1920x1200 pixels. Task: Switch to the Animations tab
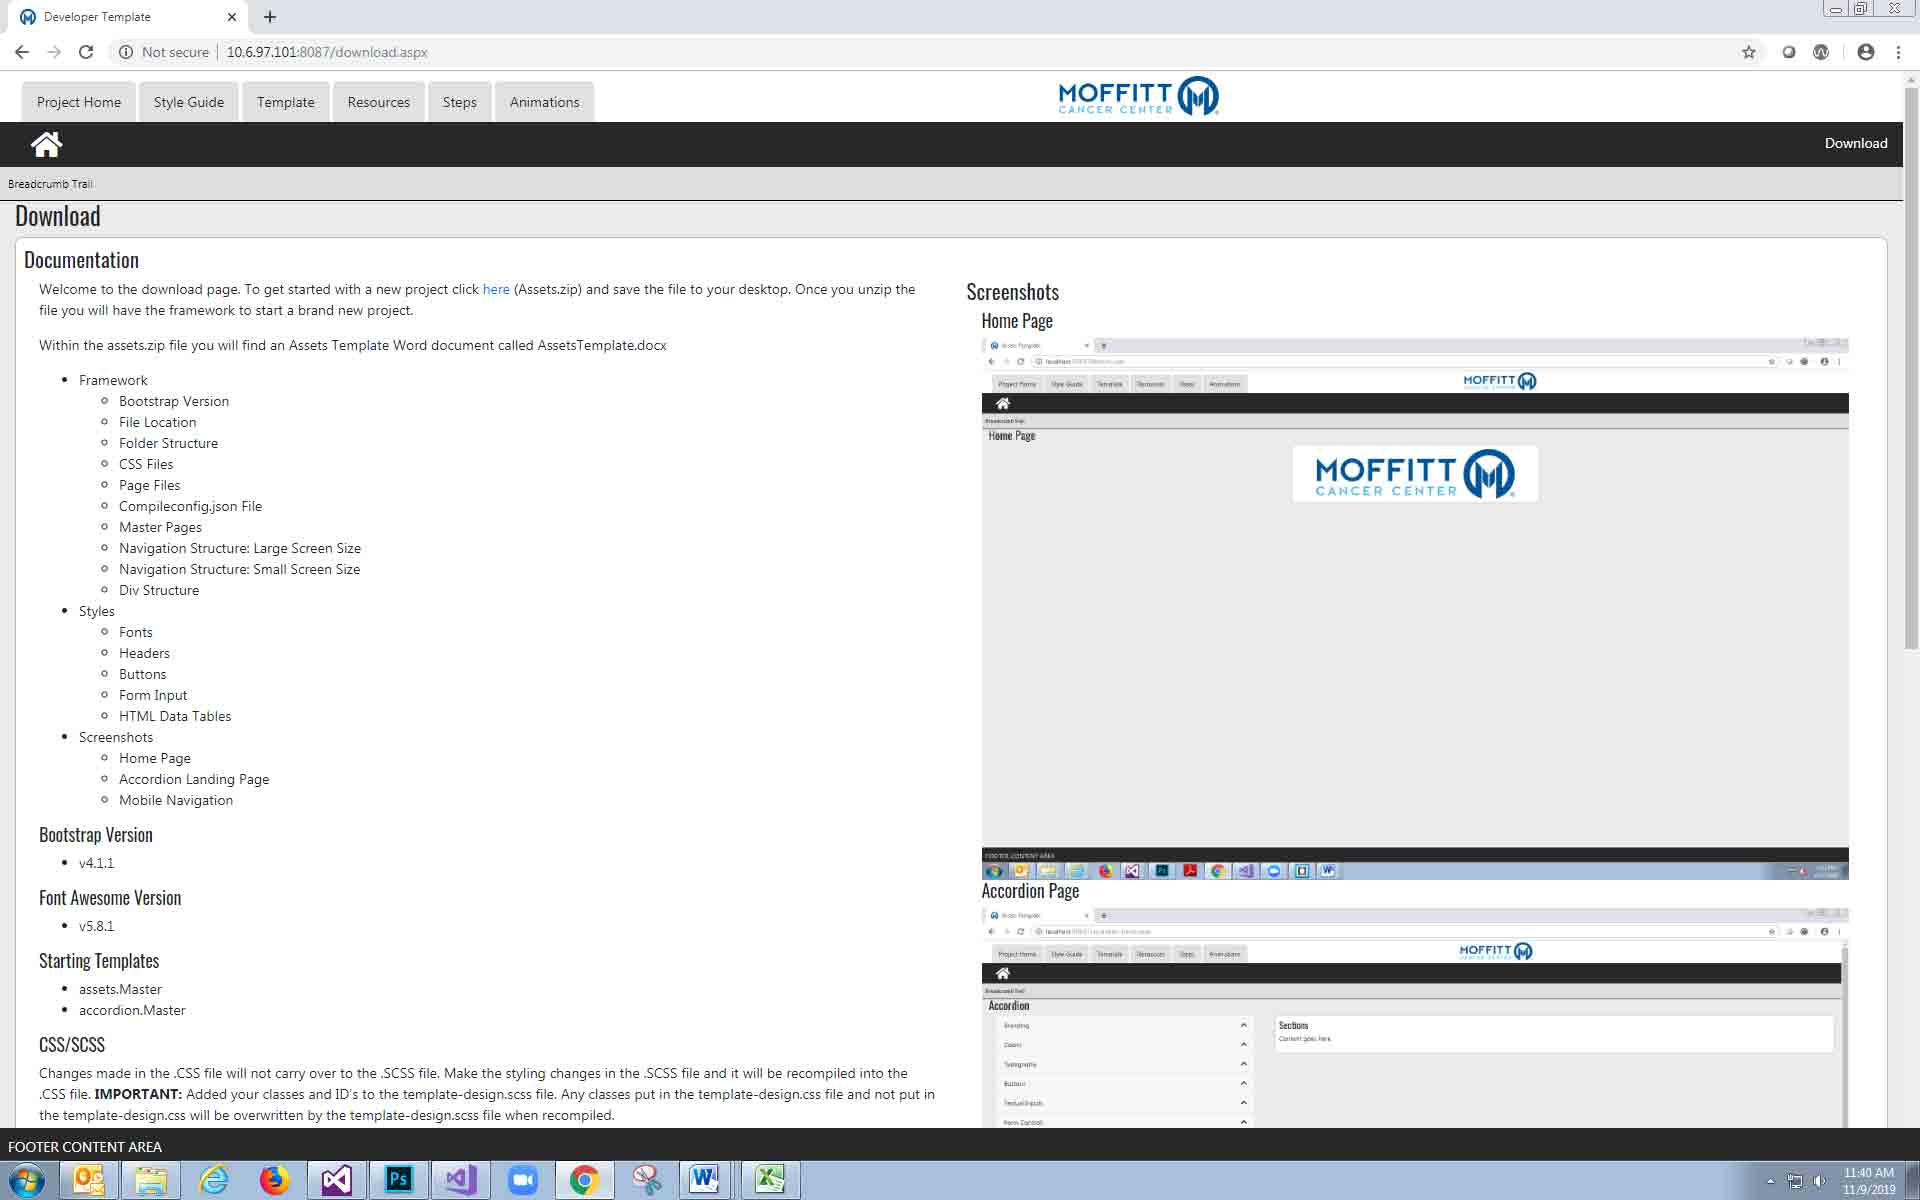click(544, 102)
